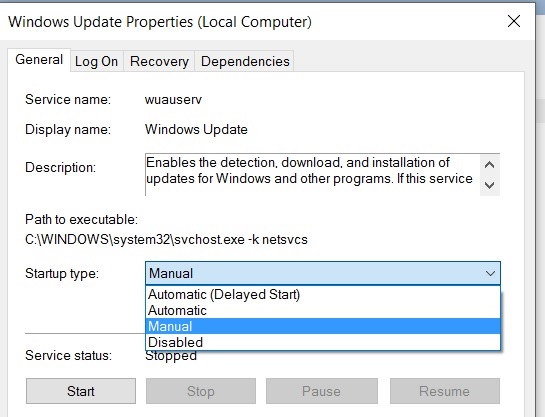Select Manual from the startup list
Screen dimensions: 545x417
click(x=323, y=326)
